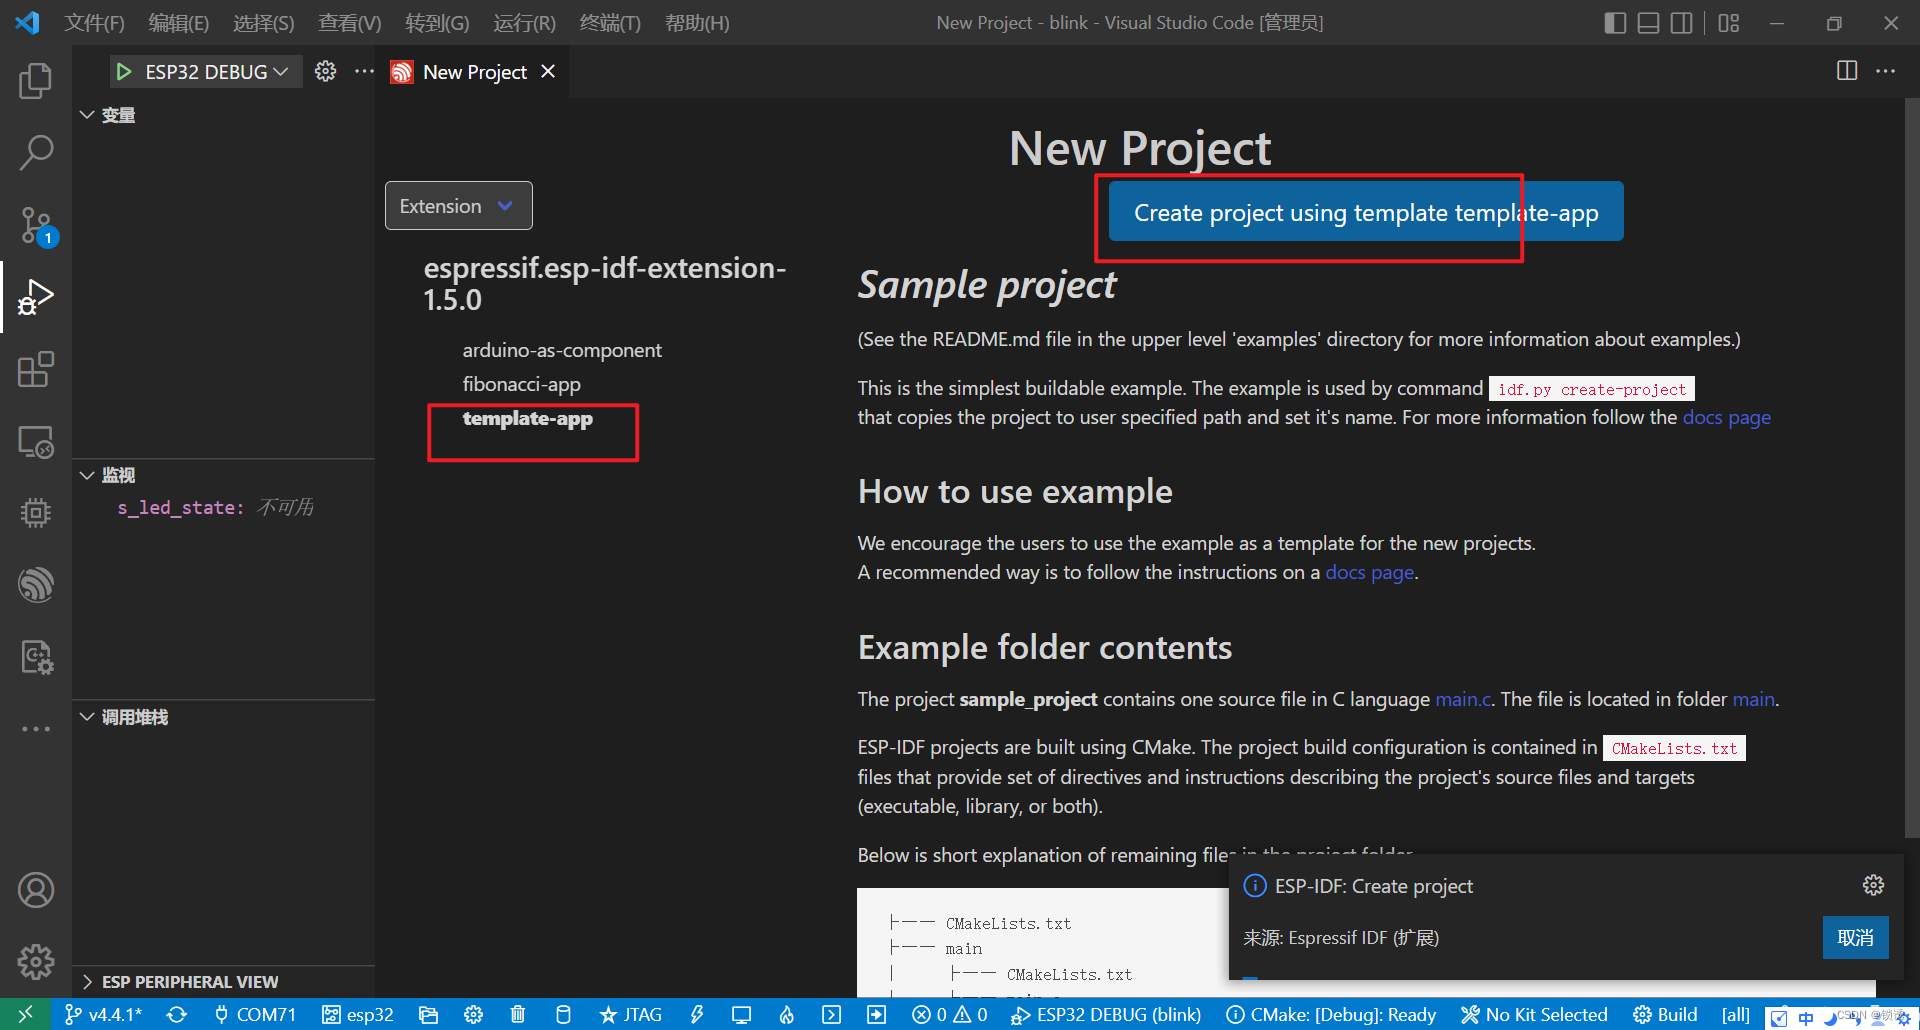Flash device lightning icon in status bar
Viewport: 1920px width, 1030px height.
(697, 1014)
